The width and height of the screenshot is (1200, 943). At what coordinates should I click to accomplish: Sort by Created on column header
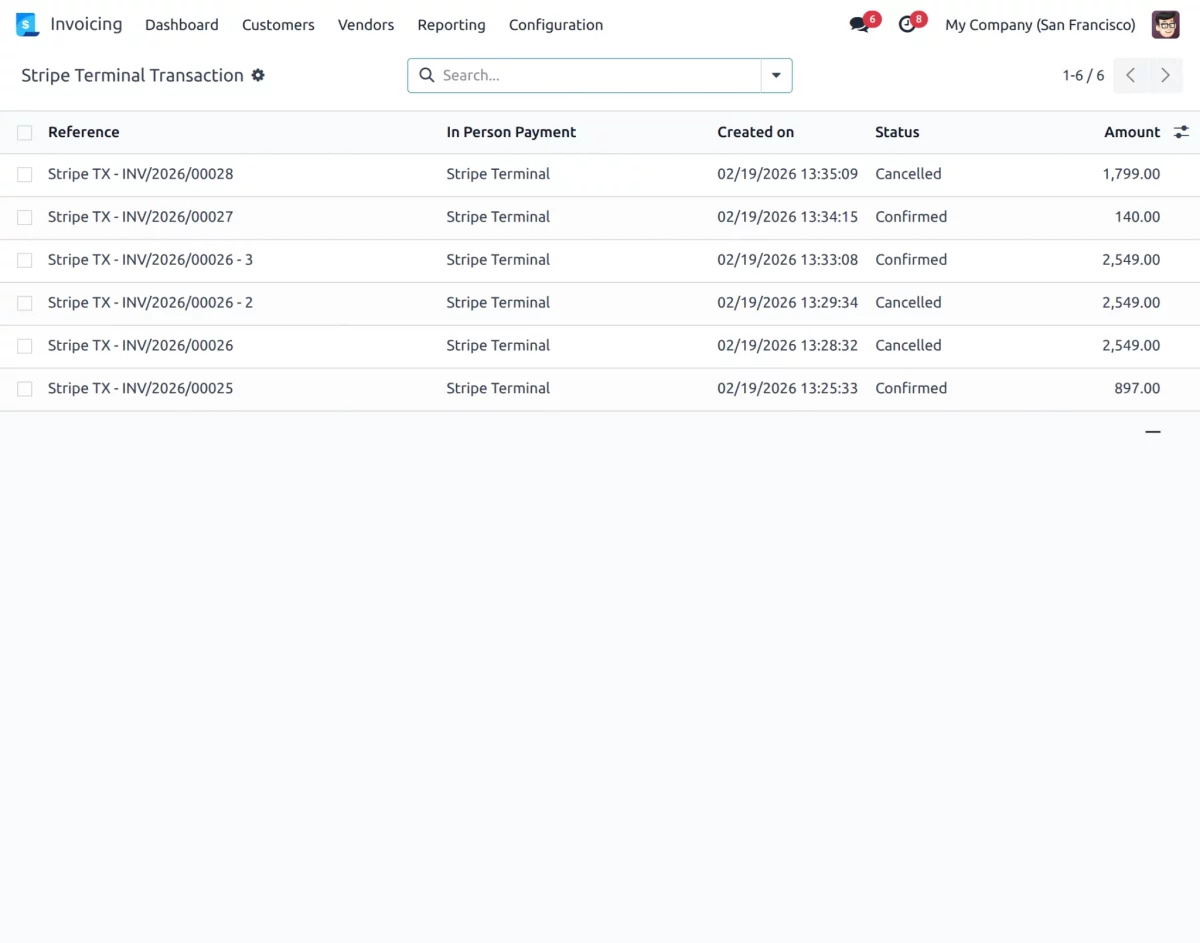pos(755,132)
